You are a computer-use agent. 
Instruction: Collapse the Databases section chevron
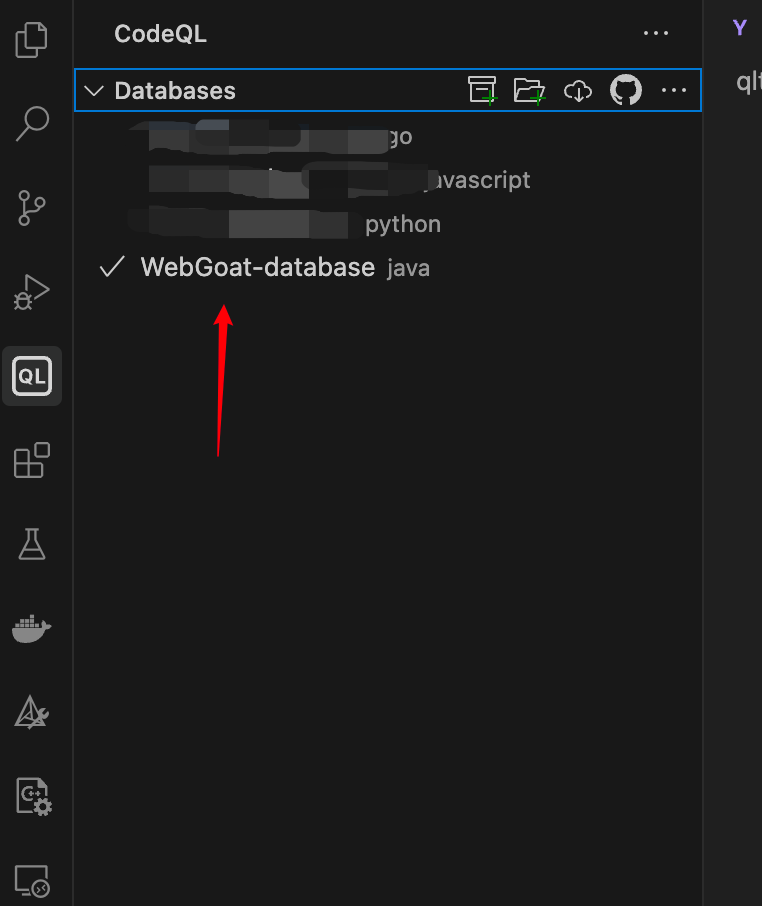[94, 91]
